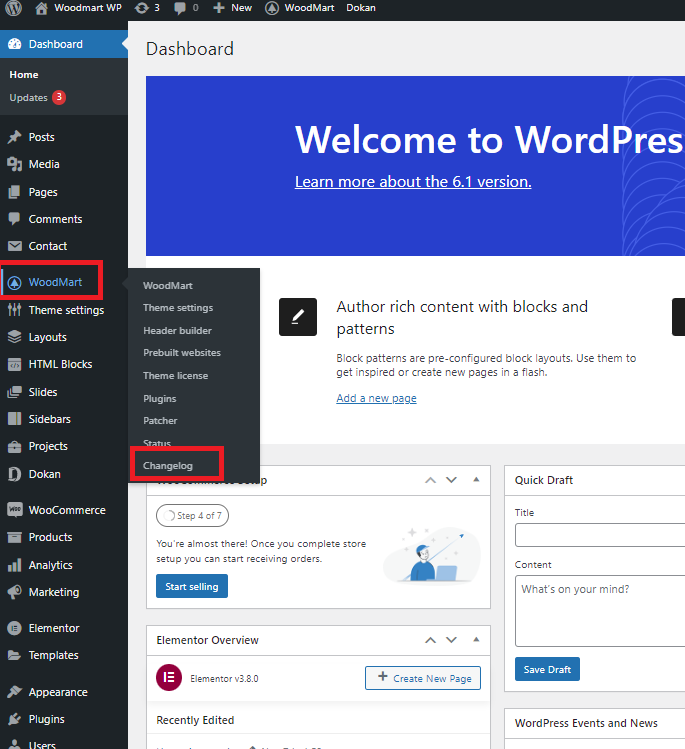Collapse the WooCommerce Setup widget panel
The height and width of the screenshot is (749, 685).
tap(476, 480)
